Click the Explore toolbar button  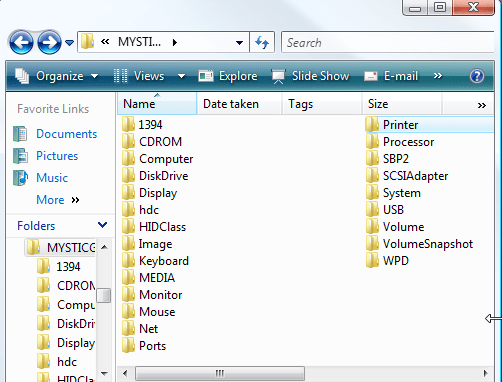pos(228,76)
